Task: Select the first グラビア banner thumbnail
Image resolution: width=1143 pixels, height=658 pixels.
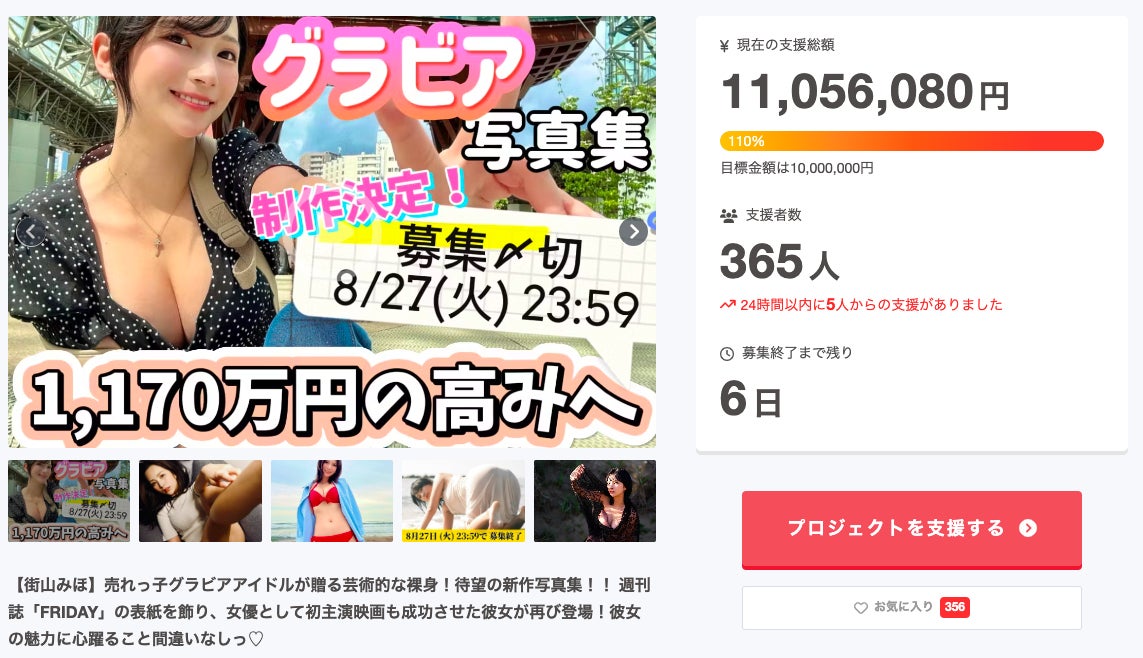Action: 69,501
